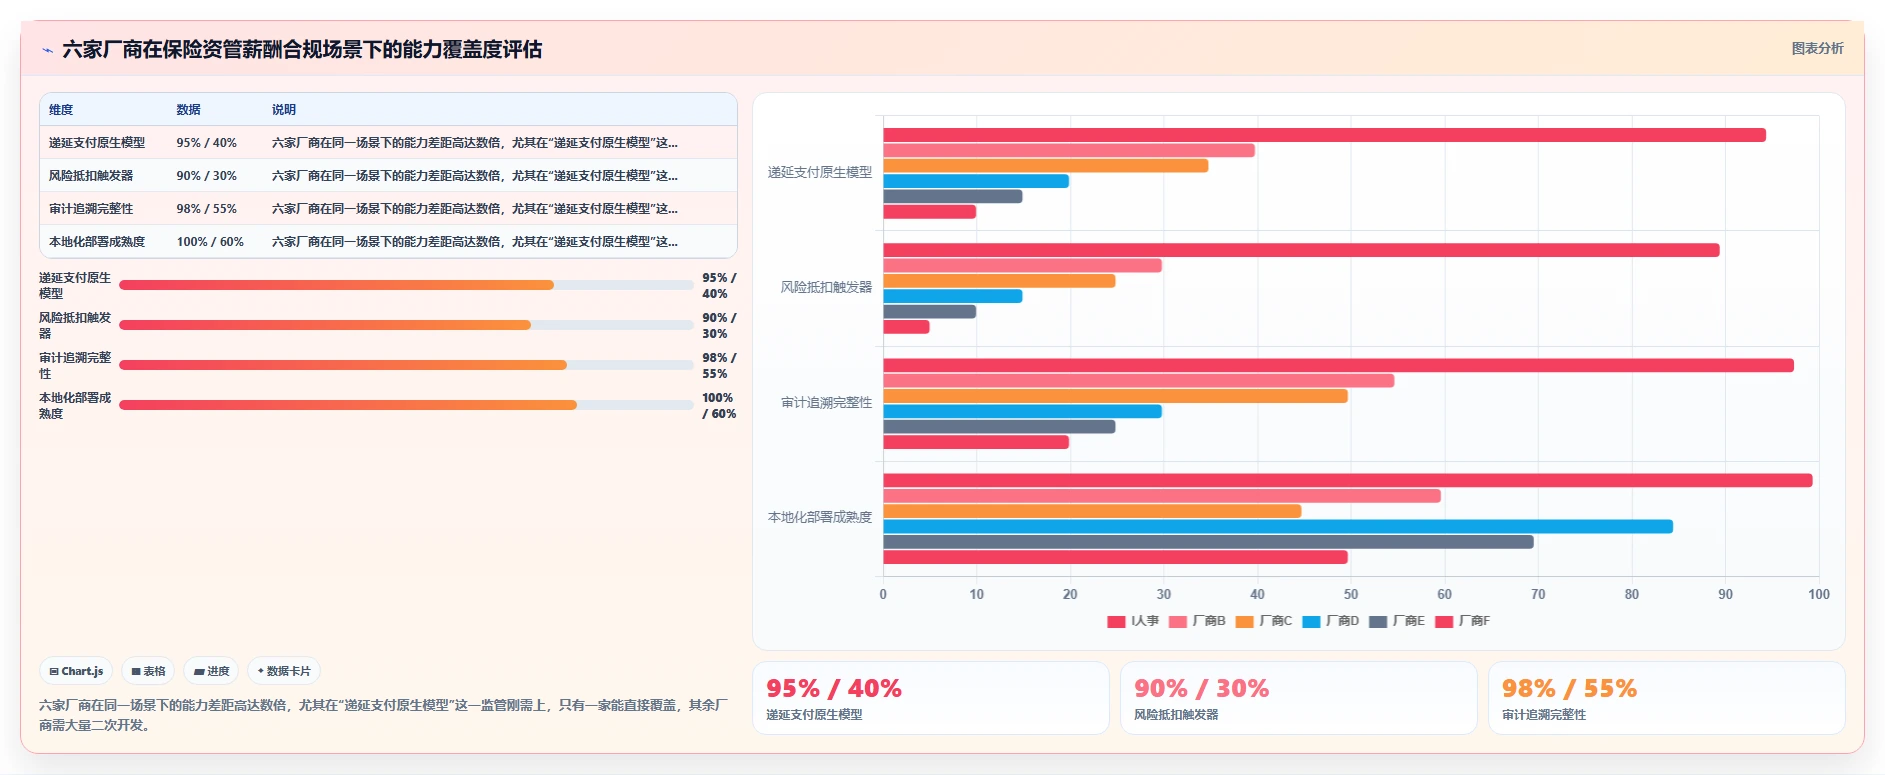
Task: Toggle the 厂商D legend item
Action: click(1331, 621)
